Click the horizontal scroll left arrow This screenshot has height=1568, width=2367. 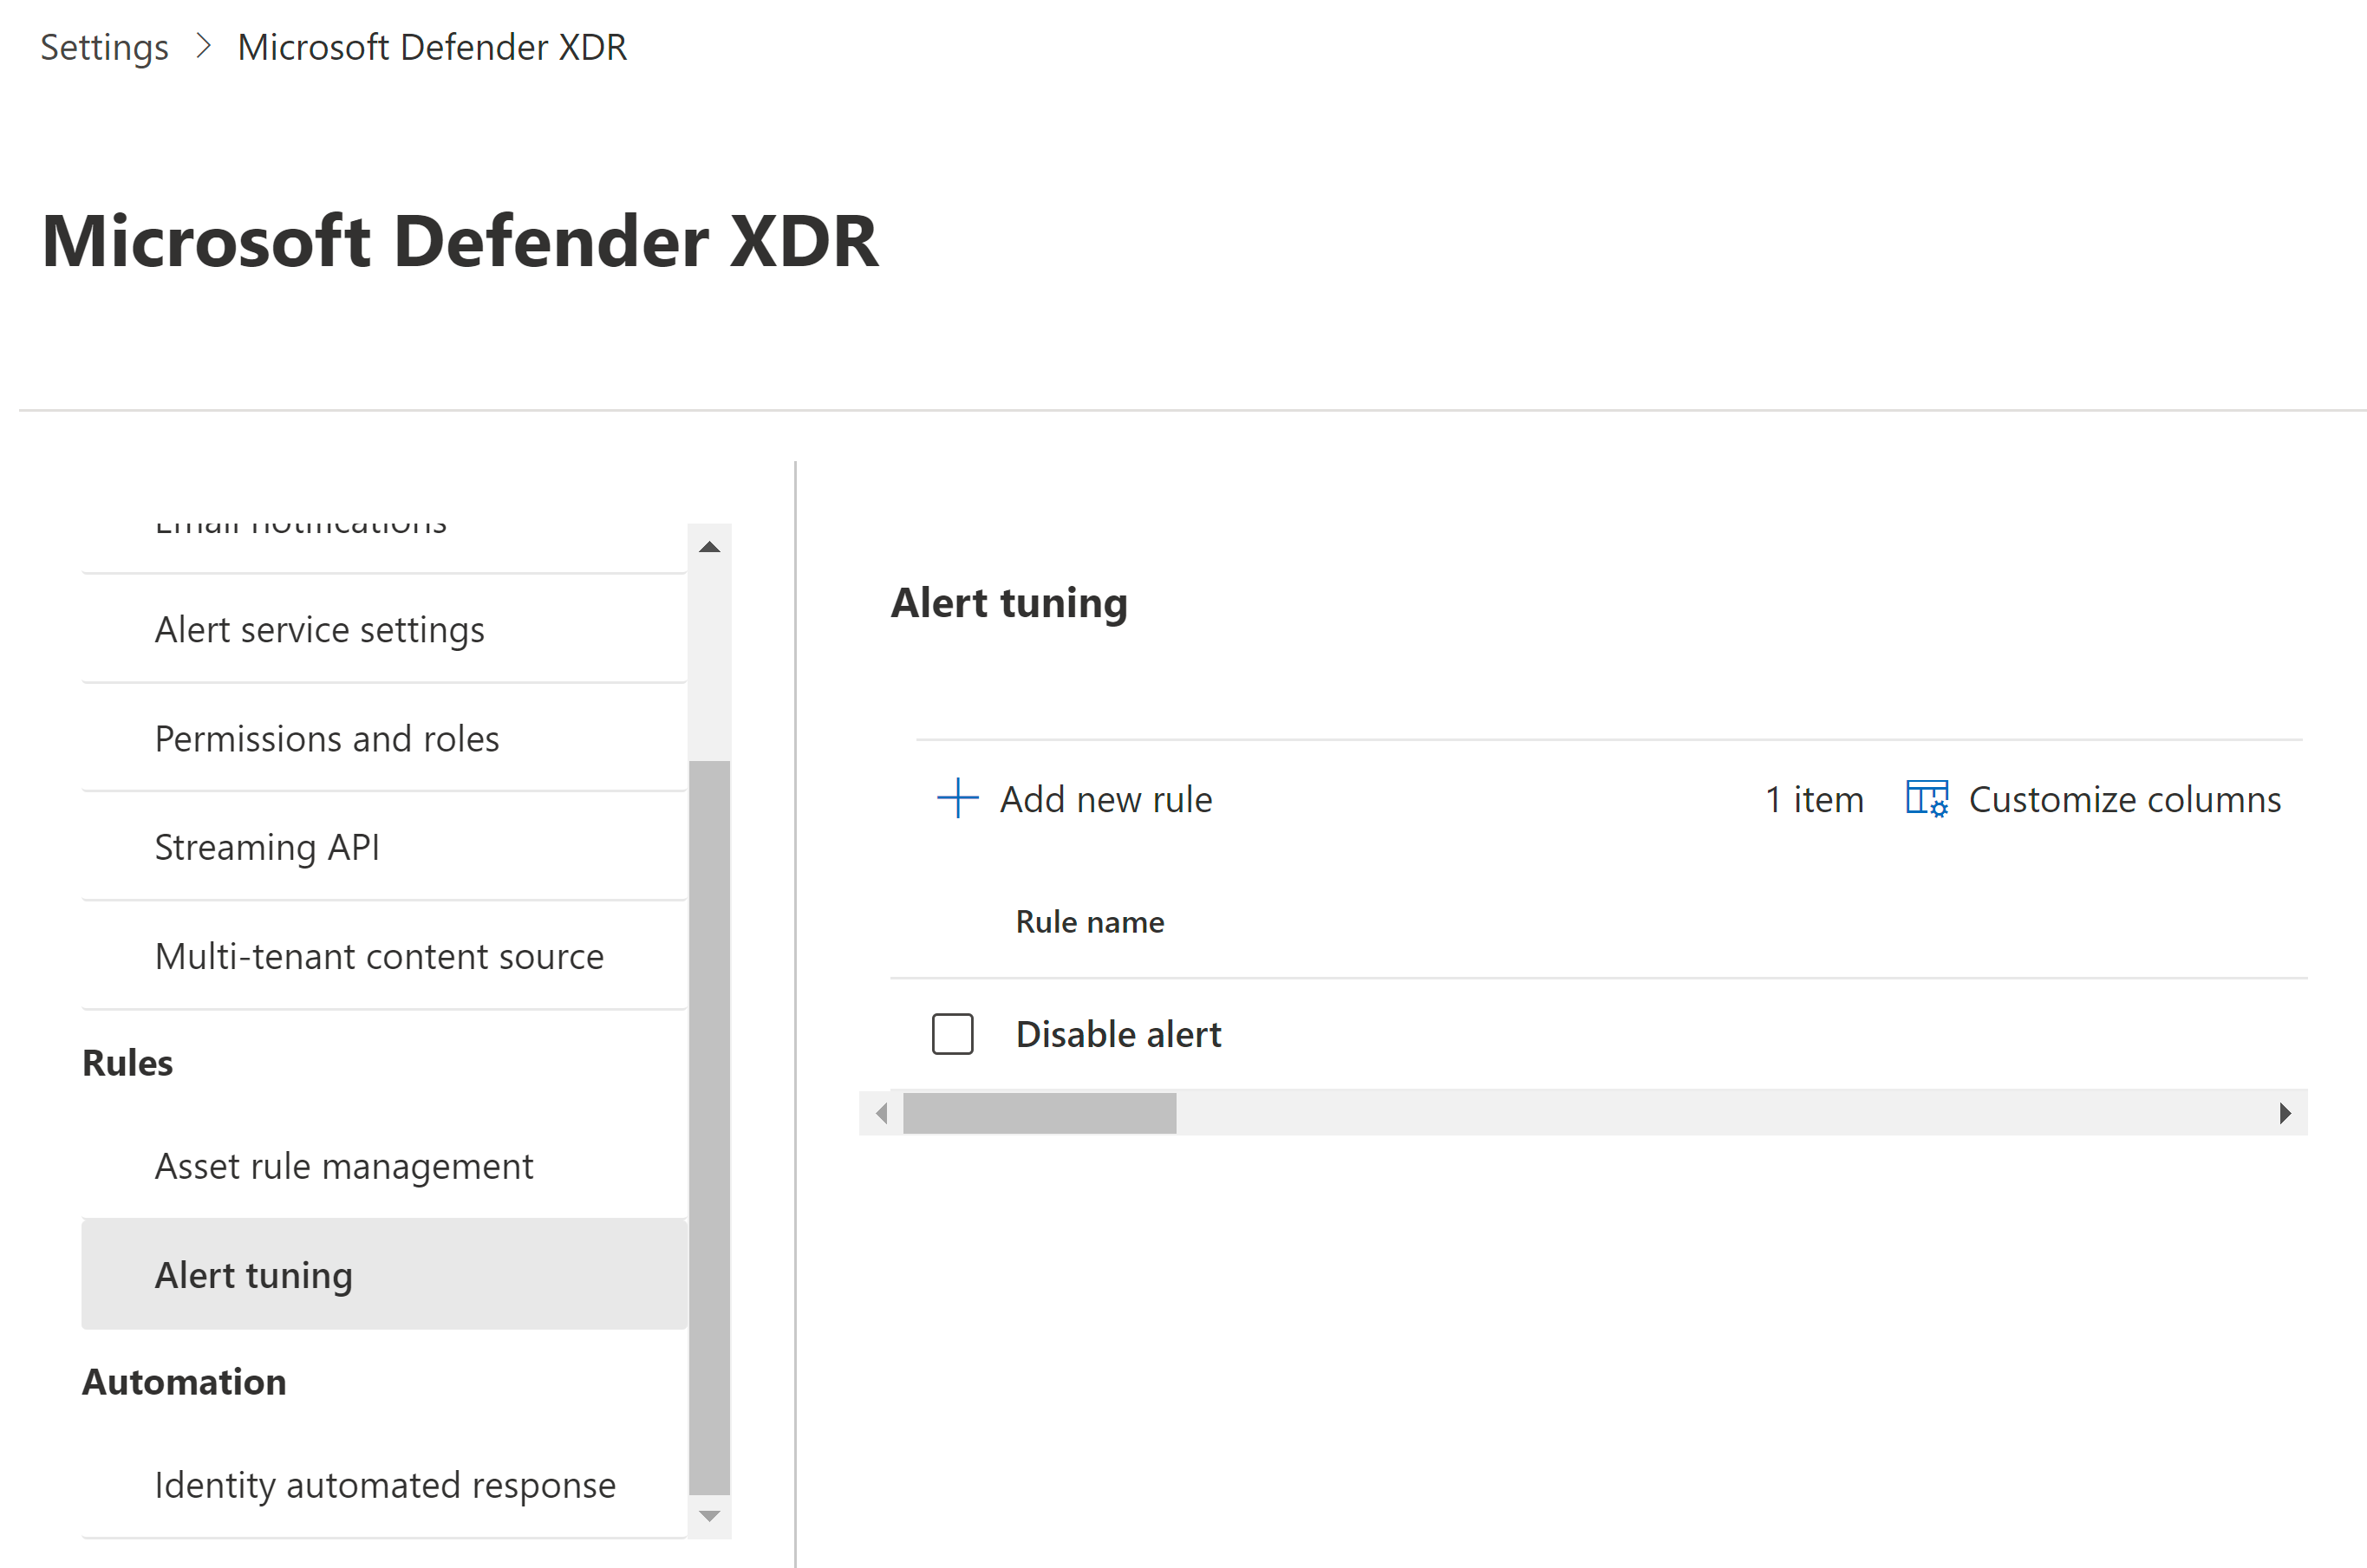881,1113
